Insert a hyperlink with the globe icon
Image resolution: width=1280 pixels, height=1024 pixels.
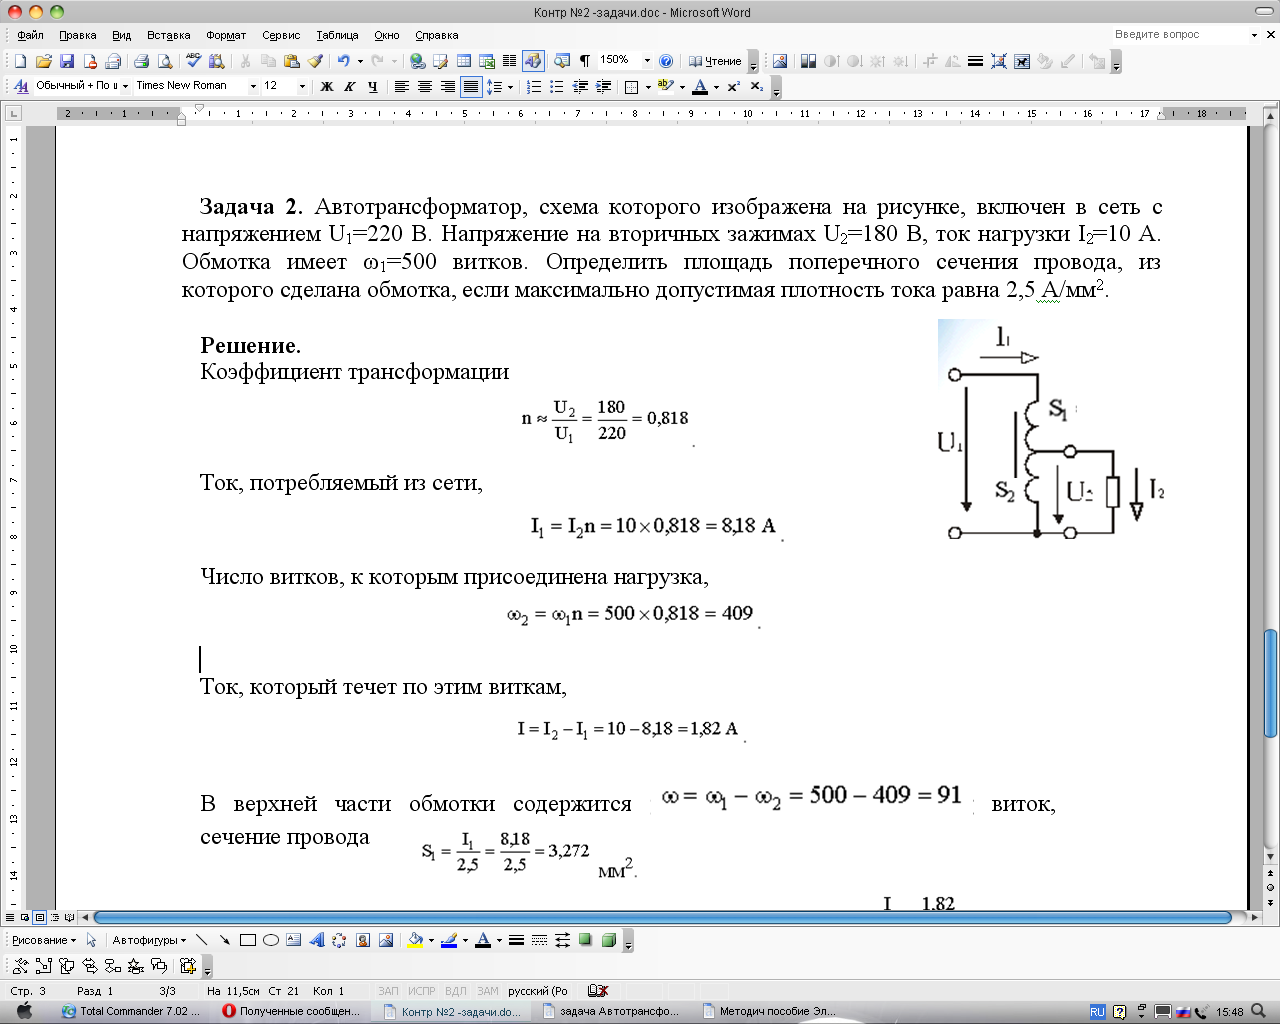pos(417,61)
